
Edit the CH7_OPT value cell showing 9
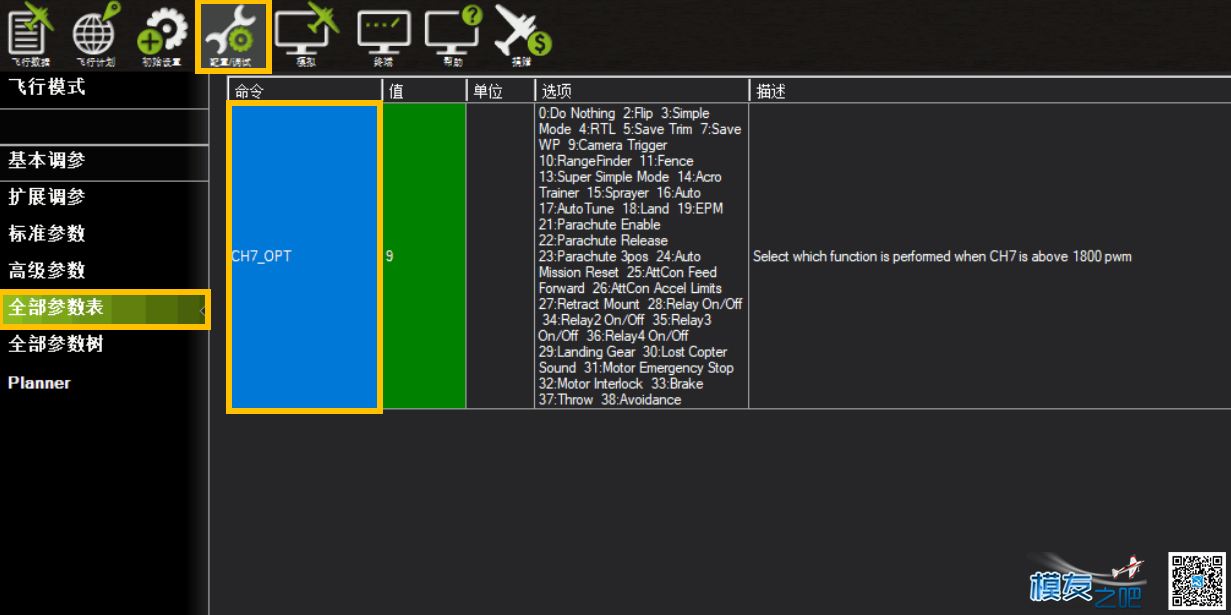click(424, 256)
